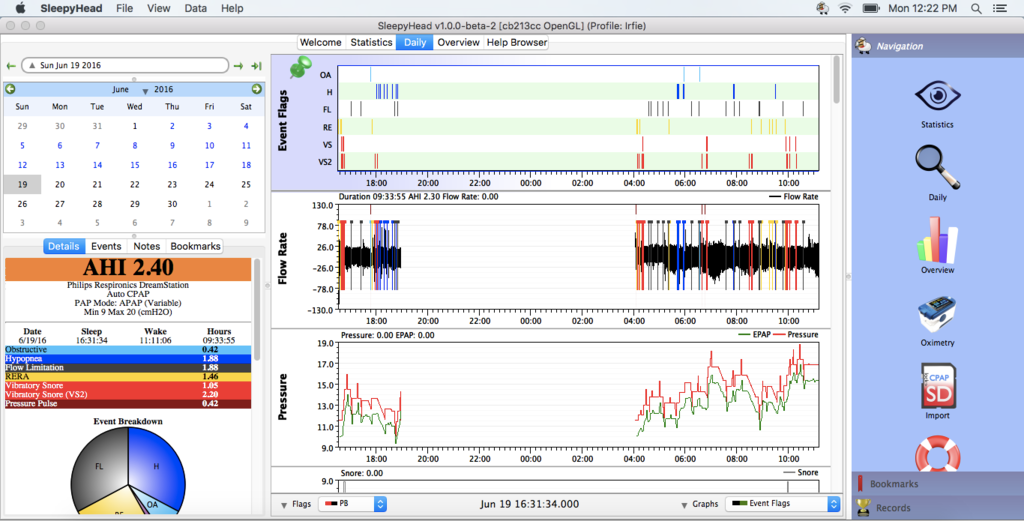Open the View menu
This screenshot has width=1024, height=521.
tap(159, 8)
